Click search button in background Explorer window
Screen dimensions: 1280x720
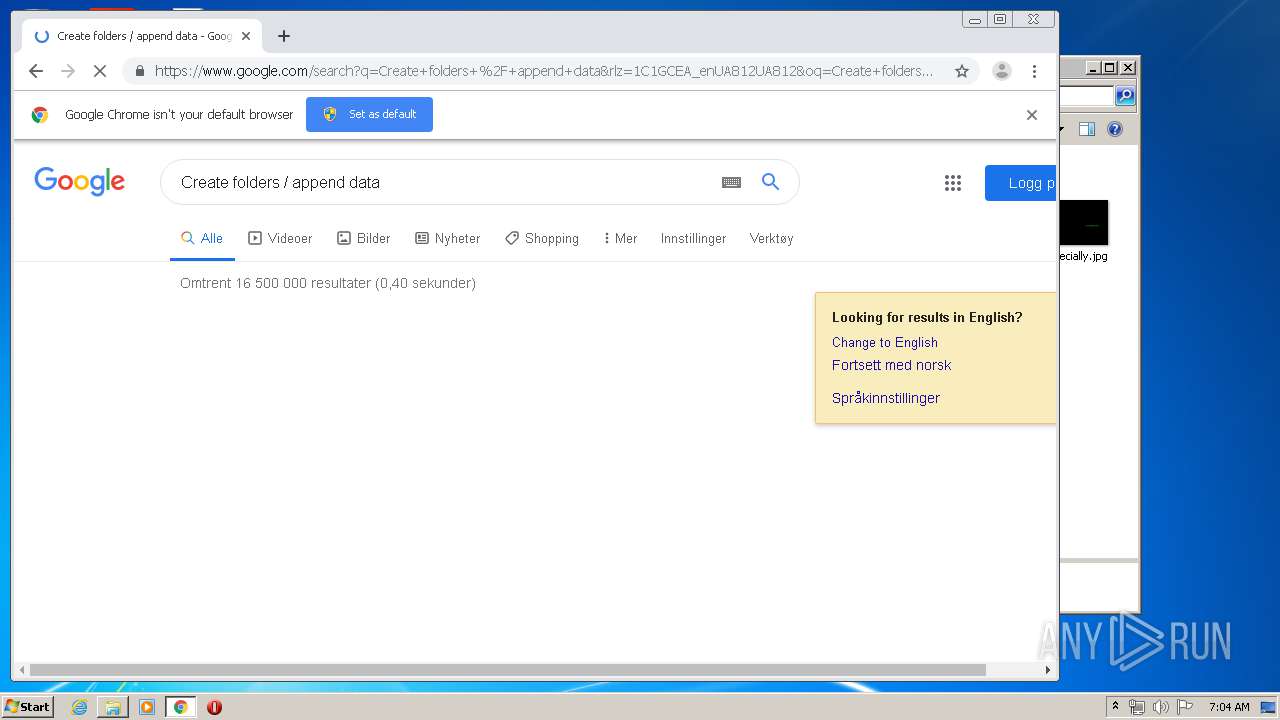pyautogui.click(x=1125, y=96)
